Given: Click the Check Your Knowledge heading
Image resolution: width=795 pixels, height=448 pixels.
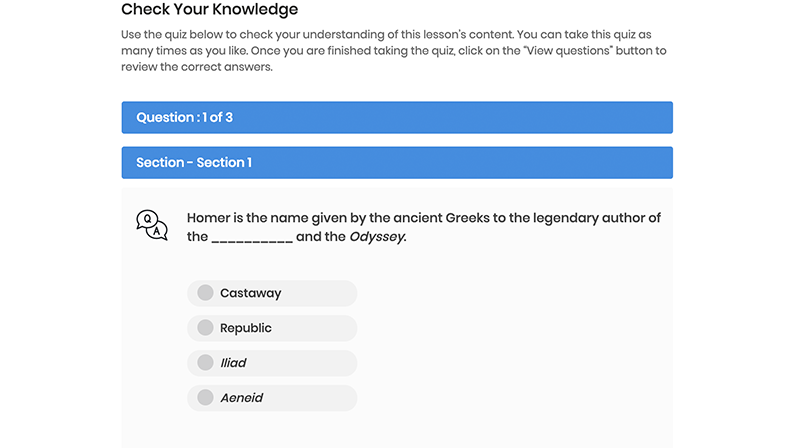Looking at the screenshot, I should click(209, 9).
